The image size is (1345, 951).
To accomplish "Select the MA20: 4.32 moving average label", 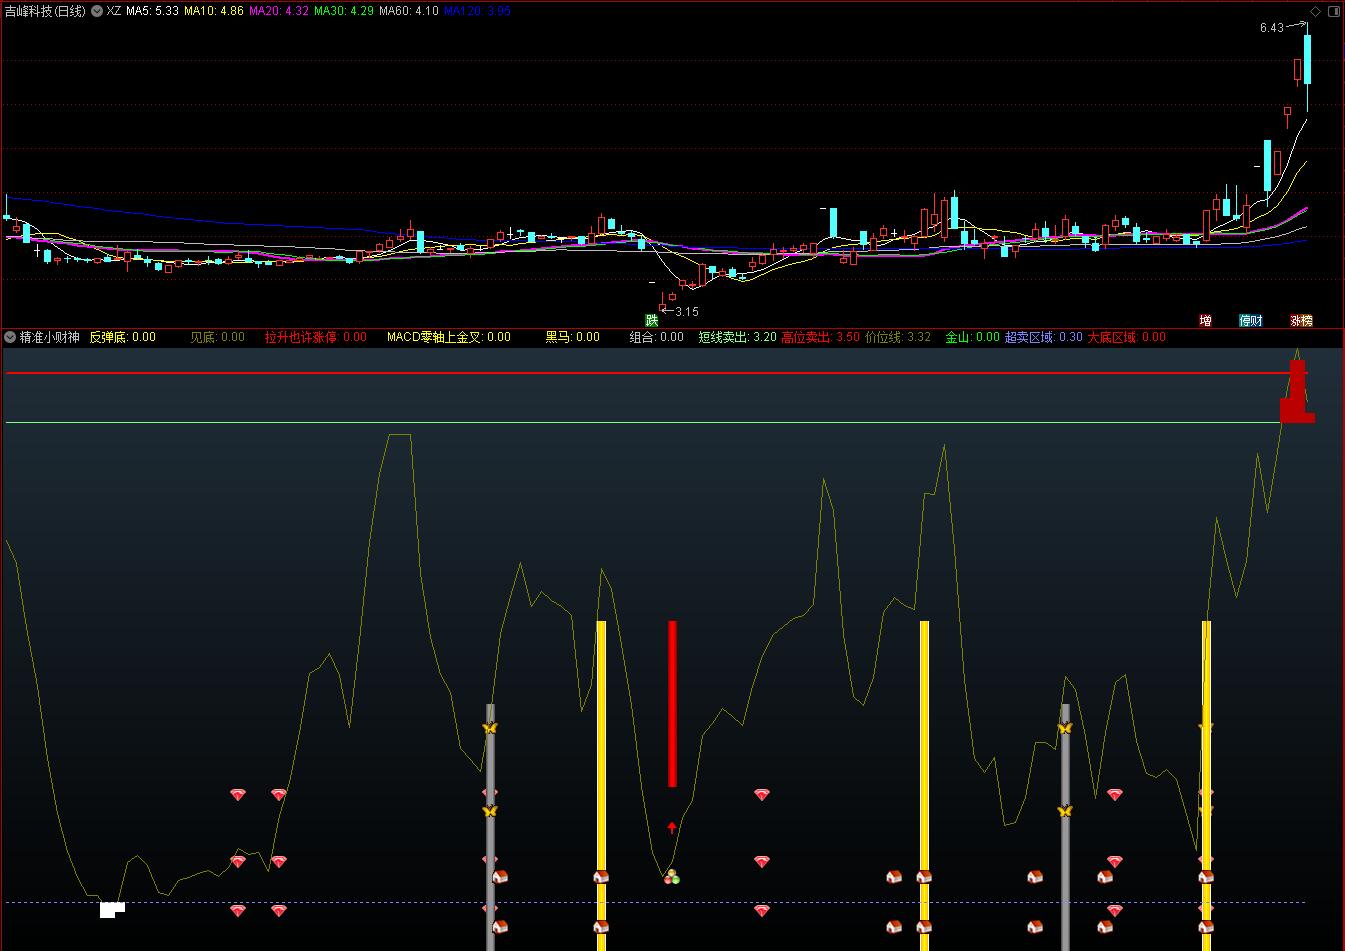I will click(x=278, y=11).
